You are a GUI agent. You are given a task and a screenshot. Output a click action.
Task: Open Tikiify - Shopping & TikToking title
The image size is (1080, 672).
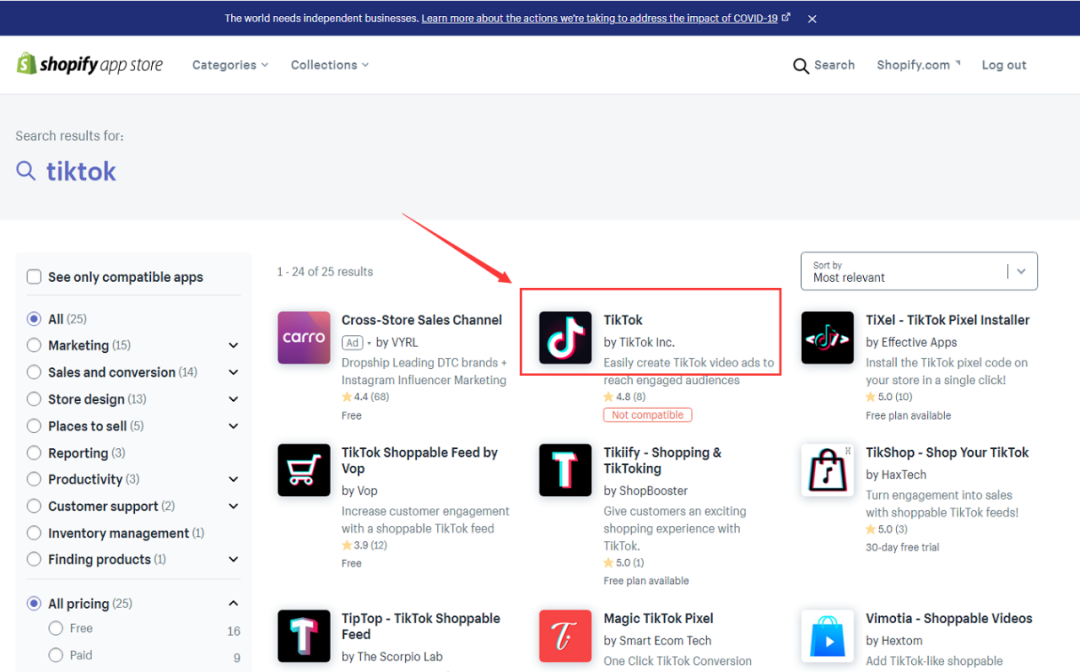click(663, 460)
